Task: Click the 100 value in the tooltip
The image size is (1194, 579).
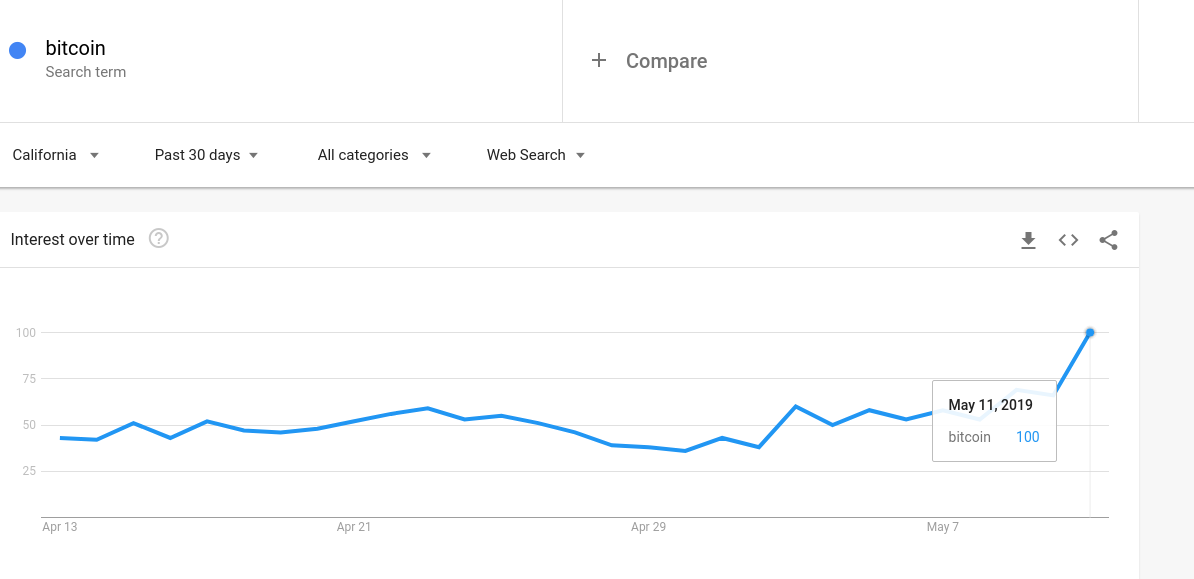Action: click(x=1027, y=437)
